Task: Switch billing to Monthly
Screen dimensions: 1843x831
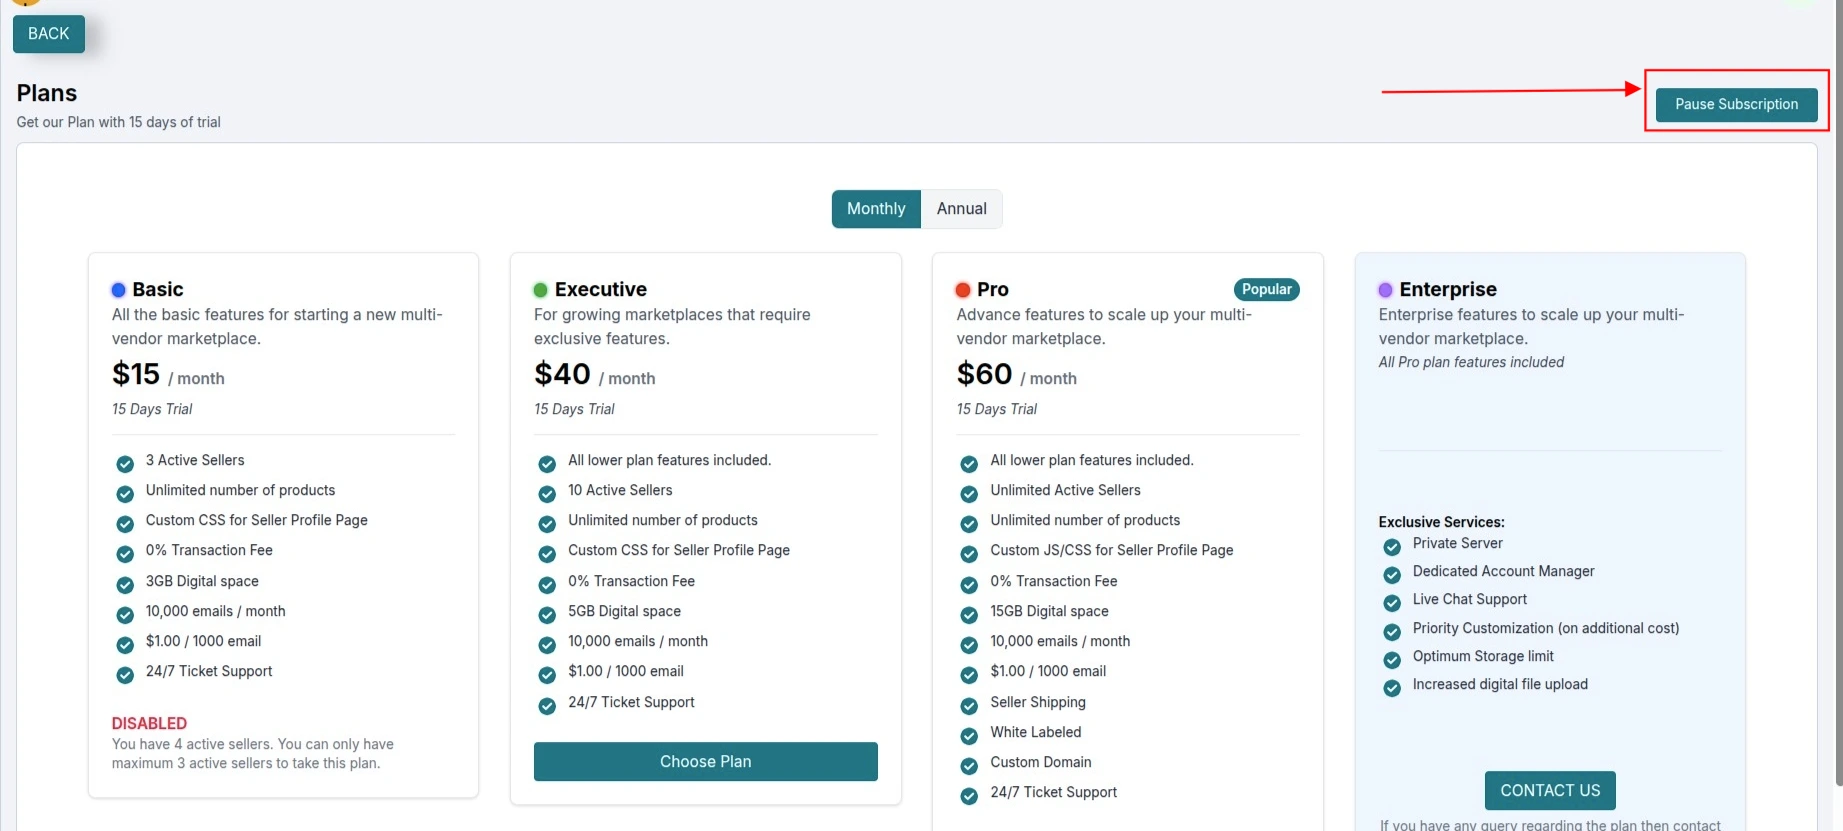Action: pyautogui.click(x=876, y=209)
